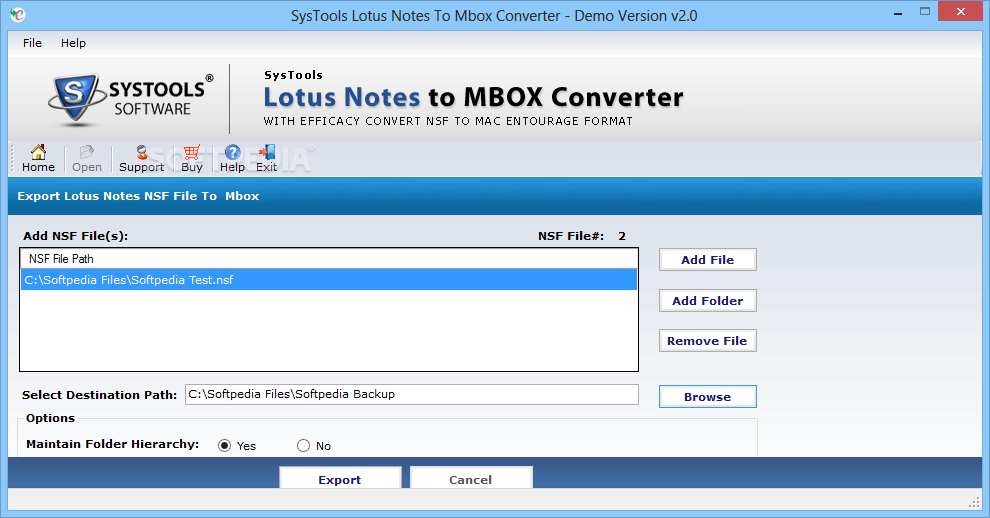The height and width of the screenshot is (518, 990).
Task: Click the Select Destination Path field
Action: tap(412, 394)
